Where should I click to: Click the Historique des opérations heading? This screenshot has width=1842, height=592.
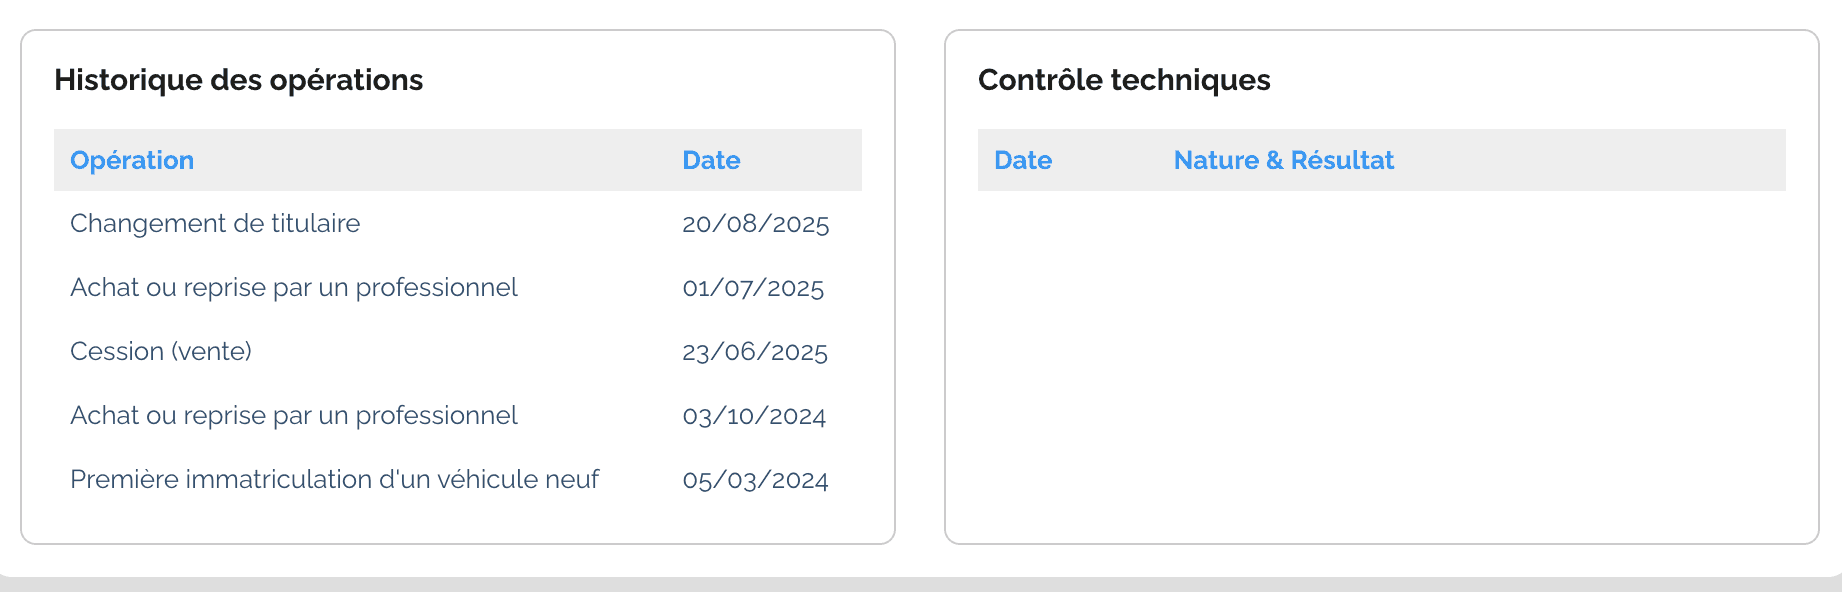[x=238, y=80]
